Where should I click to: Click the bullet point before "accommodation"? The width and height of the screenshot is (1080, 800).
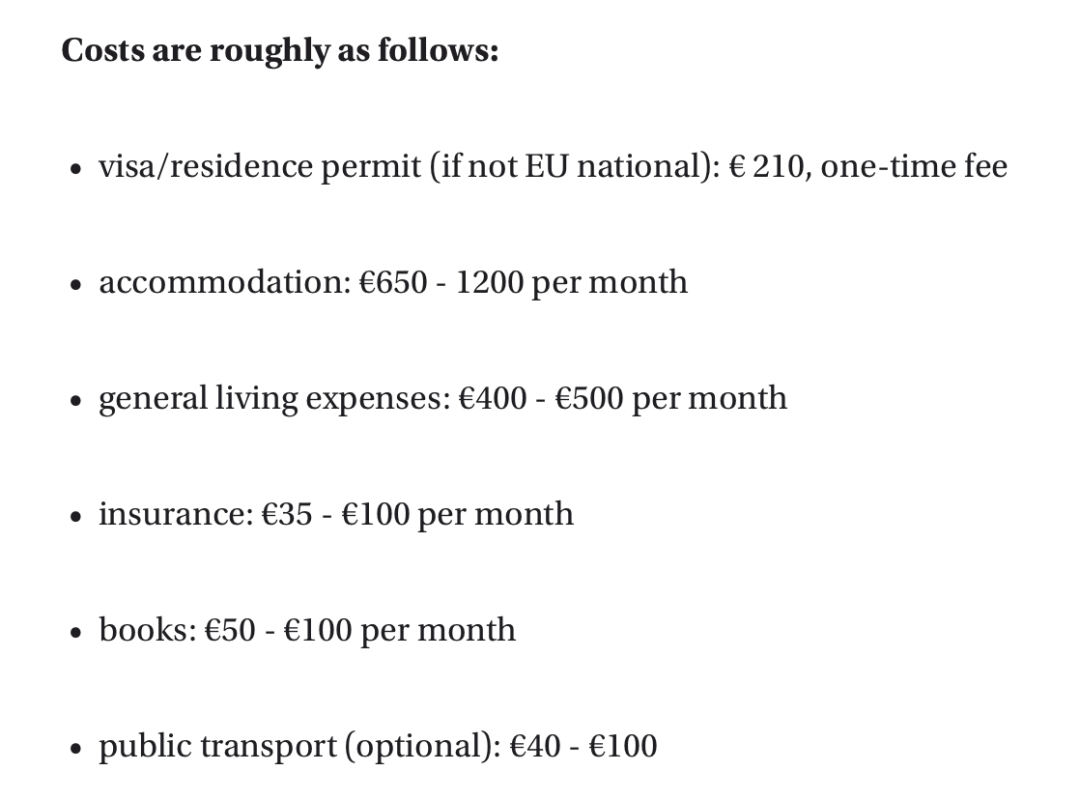point(75,285)
